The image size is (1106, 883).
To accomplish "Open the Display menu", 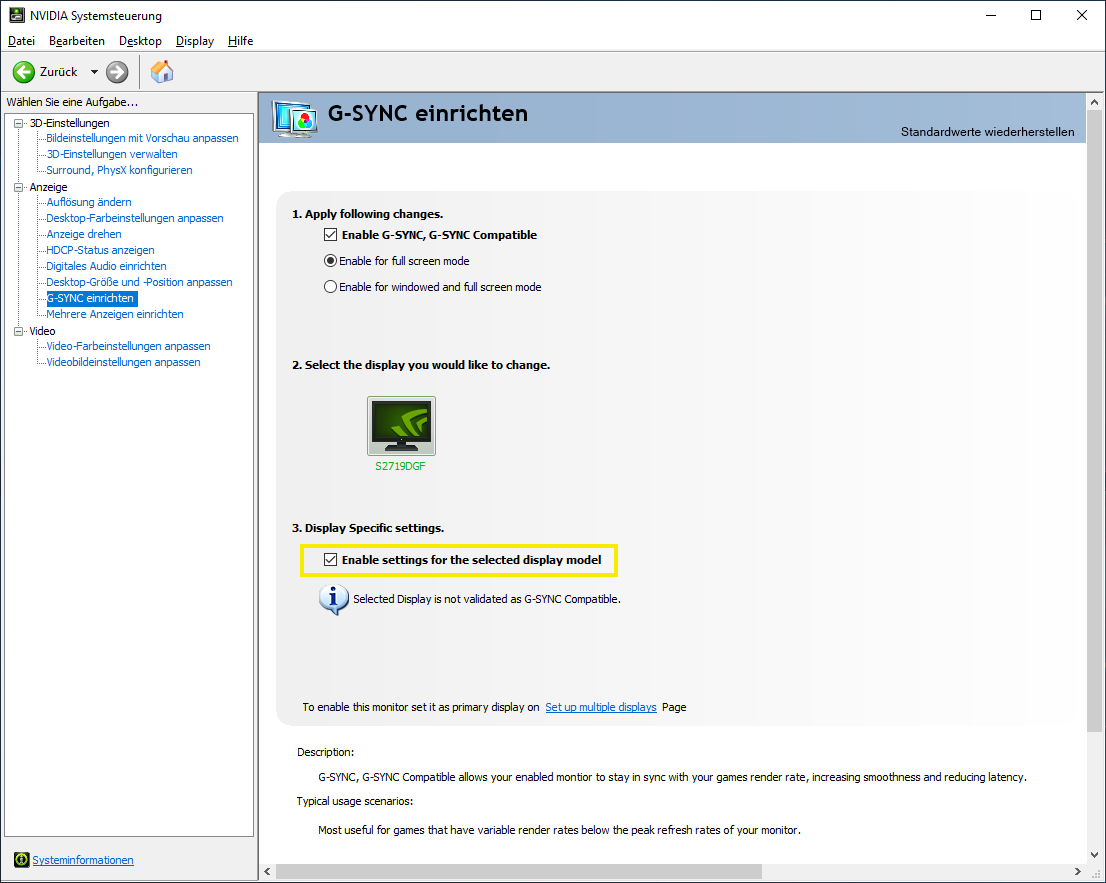I will click(x=195, y=41).
